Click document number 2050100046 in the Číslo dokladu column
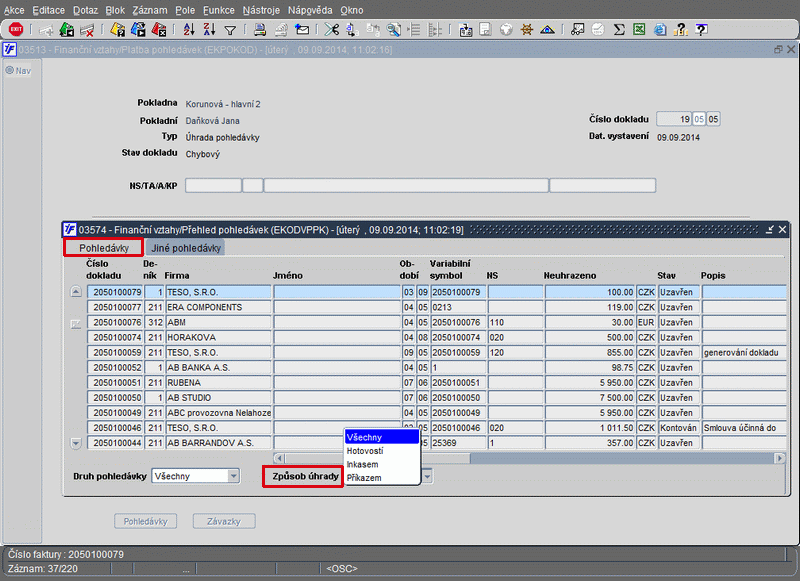 pyautogui.click(x=115, y=428)
